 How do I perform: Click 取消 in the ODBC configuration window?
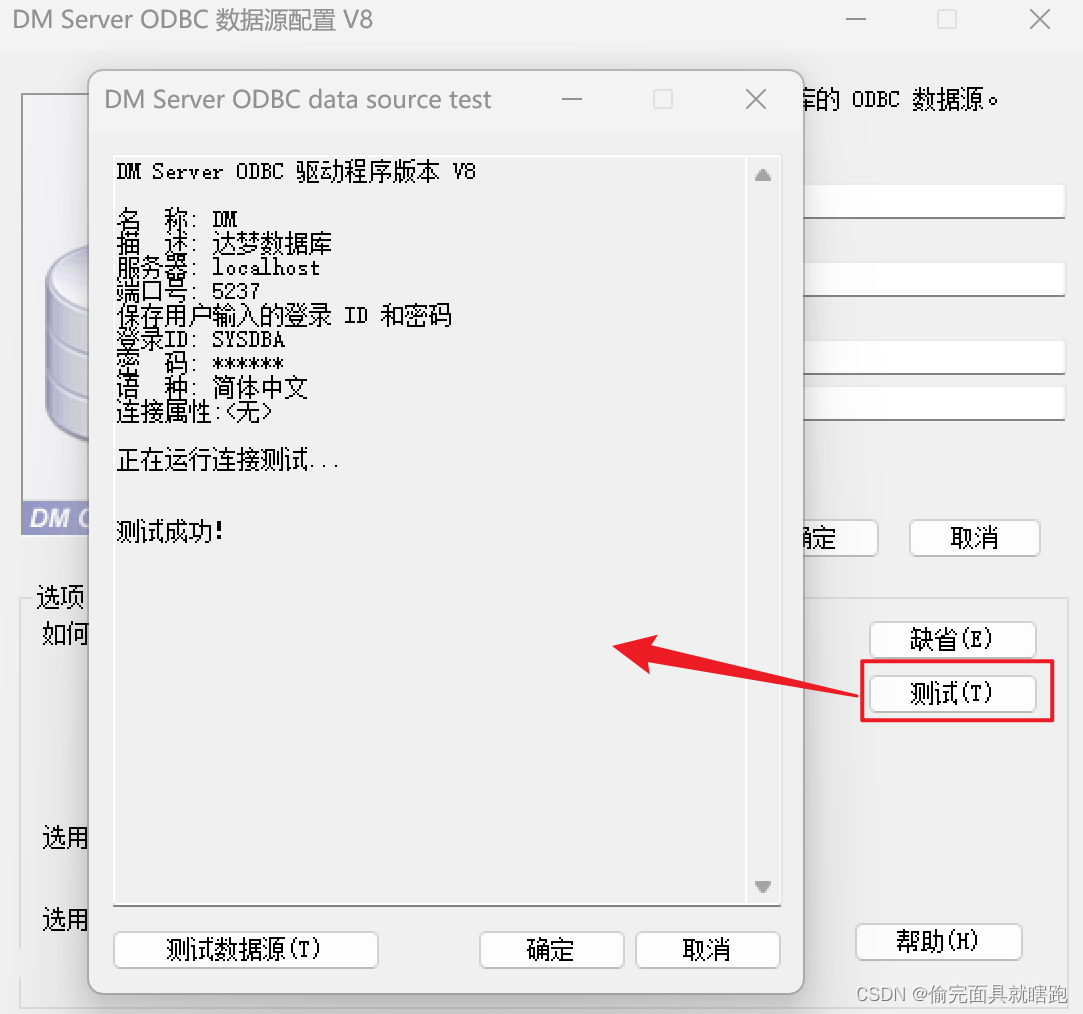(975, 537)
